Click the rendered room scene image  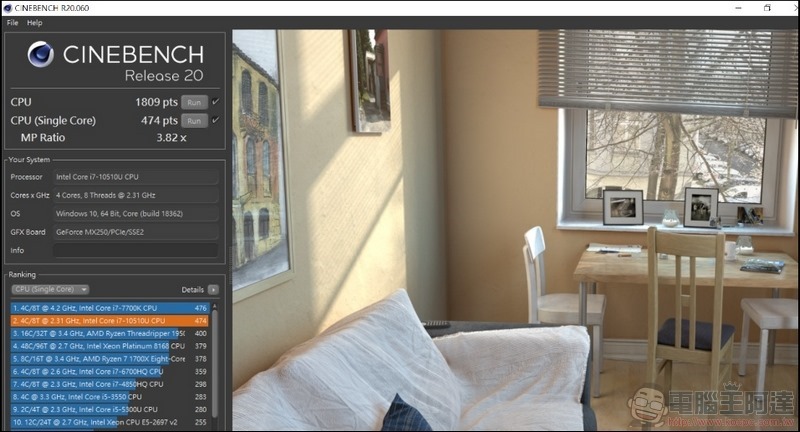pos(515,230)
